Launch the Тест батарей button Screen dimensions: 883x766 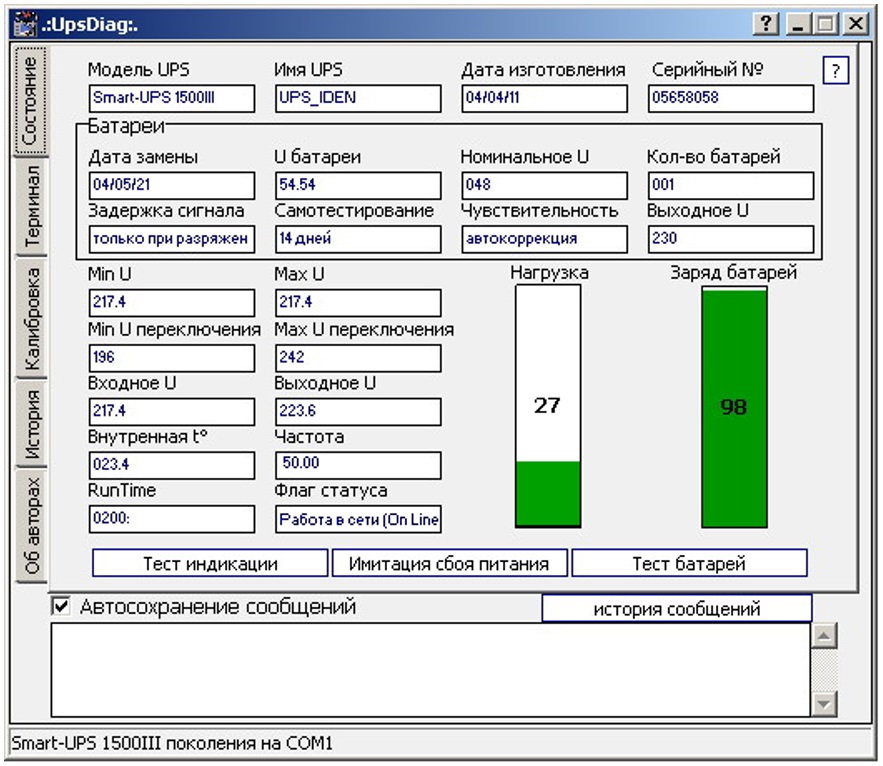(x=689, y=563)
